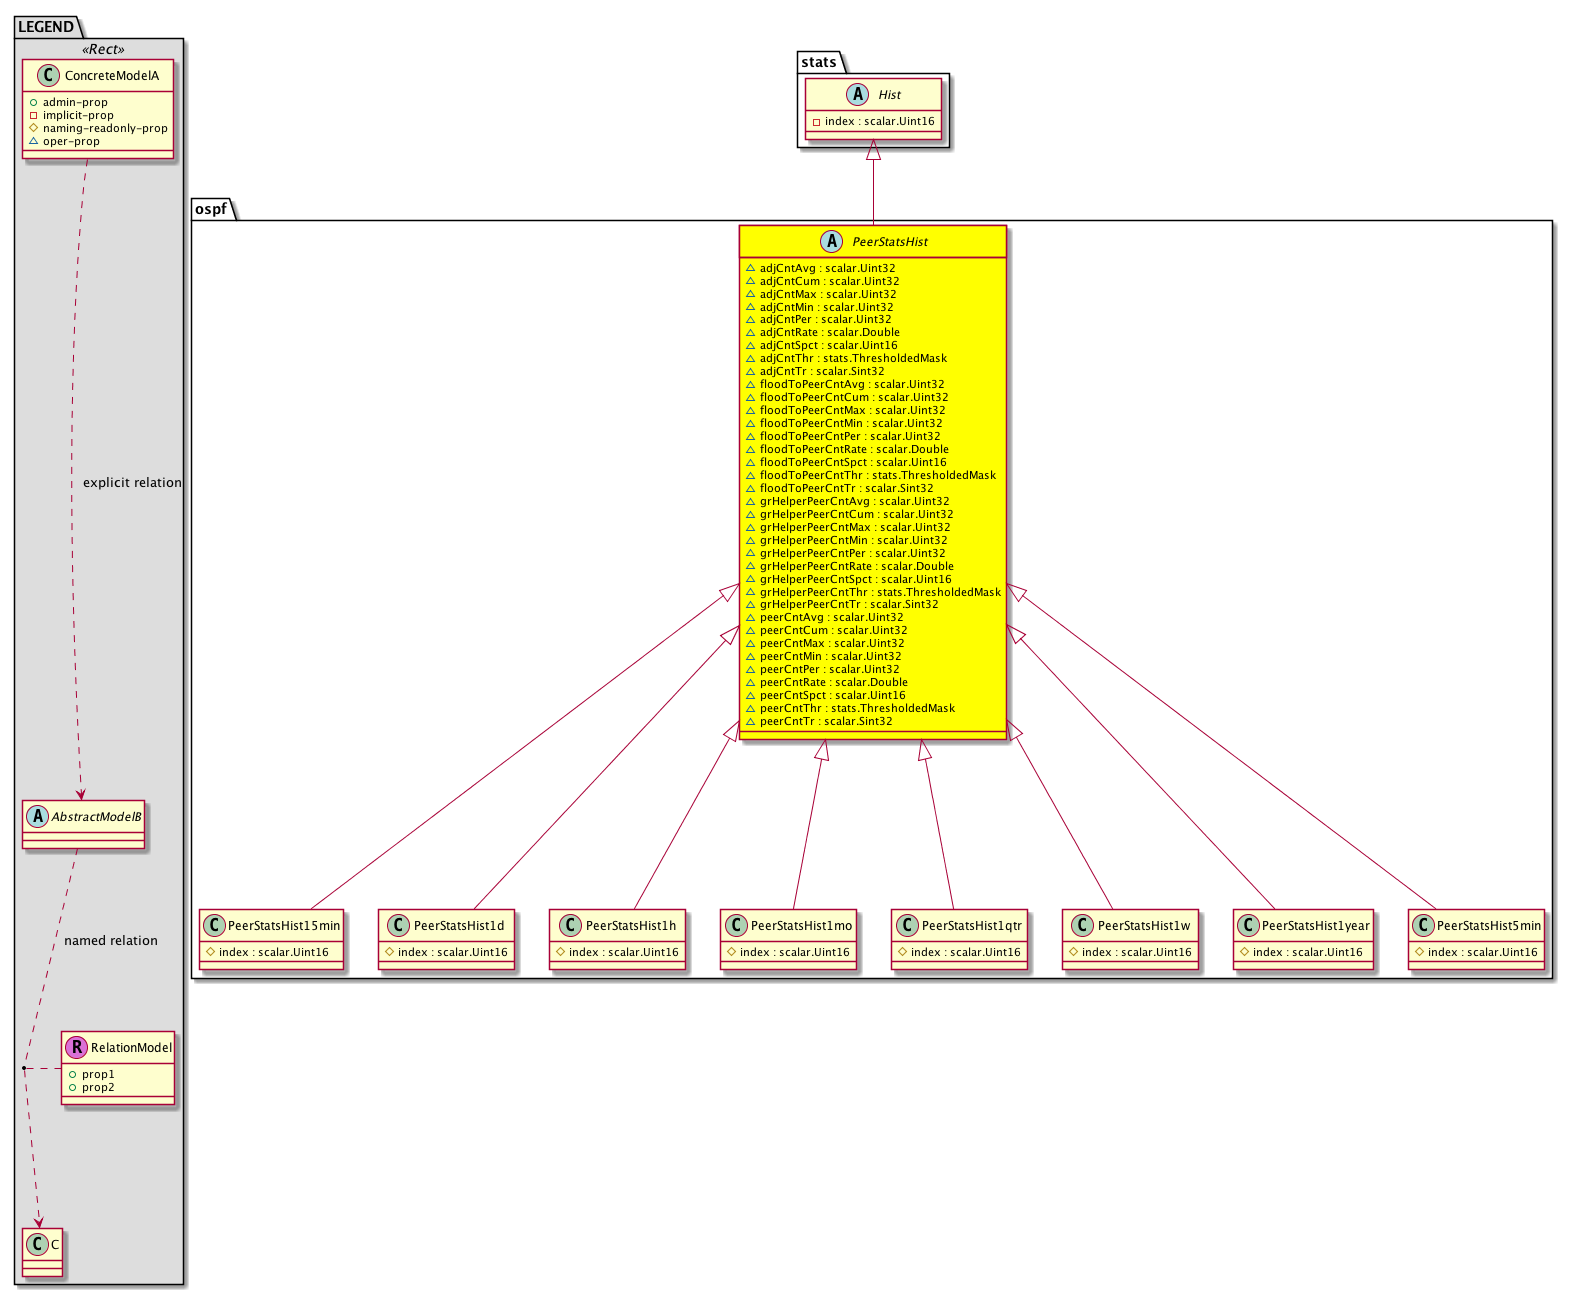Click the "C" icon of PeerStatsHist1mo
1573x1295 pixels.
point(736,925)
